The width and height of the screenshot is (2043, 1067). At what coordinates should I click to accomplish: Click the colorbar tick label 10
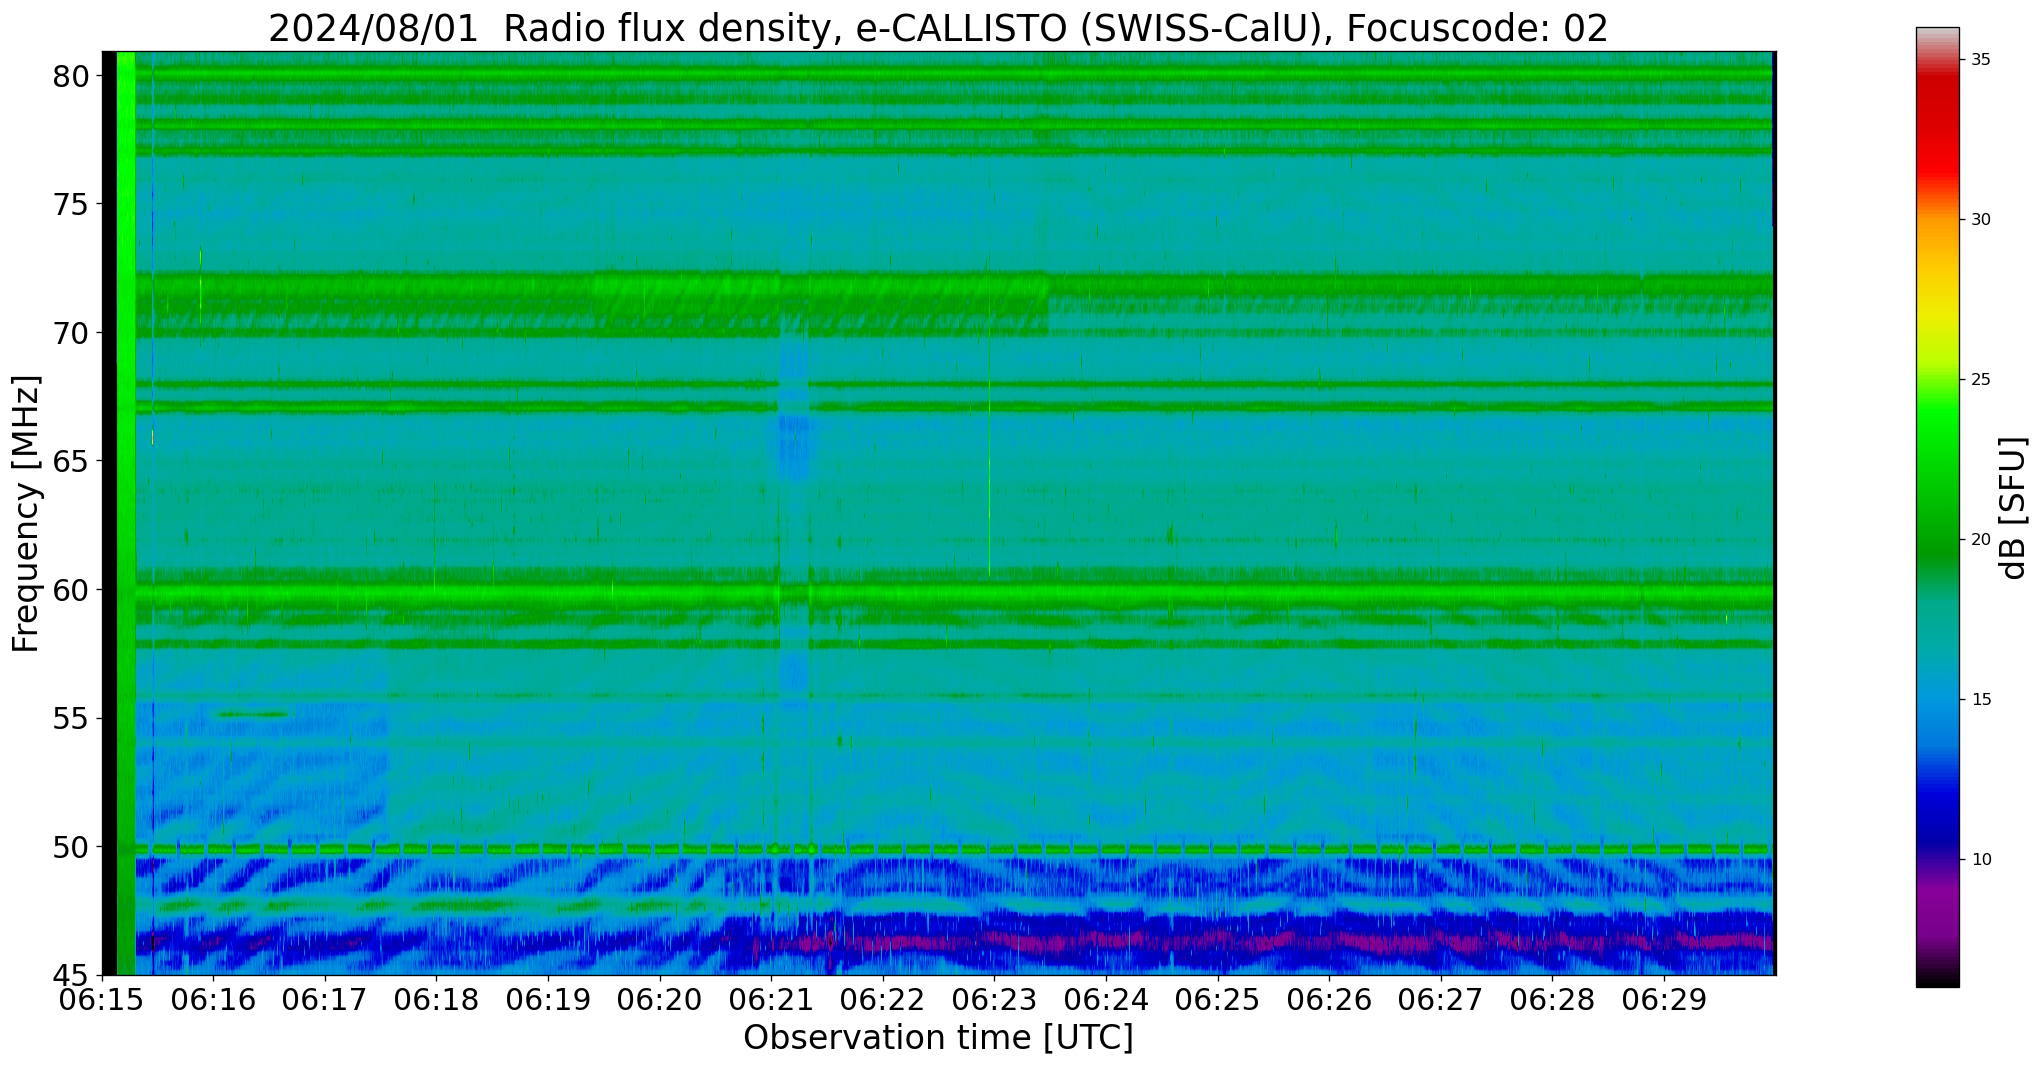[x=1980, y=860]
